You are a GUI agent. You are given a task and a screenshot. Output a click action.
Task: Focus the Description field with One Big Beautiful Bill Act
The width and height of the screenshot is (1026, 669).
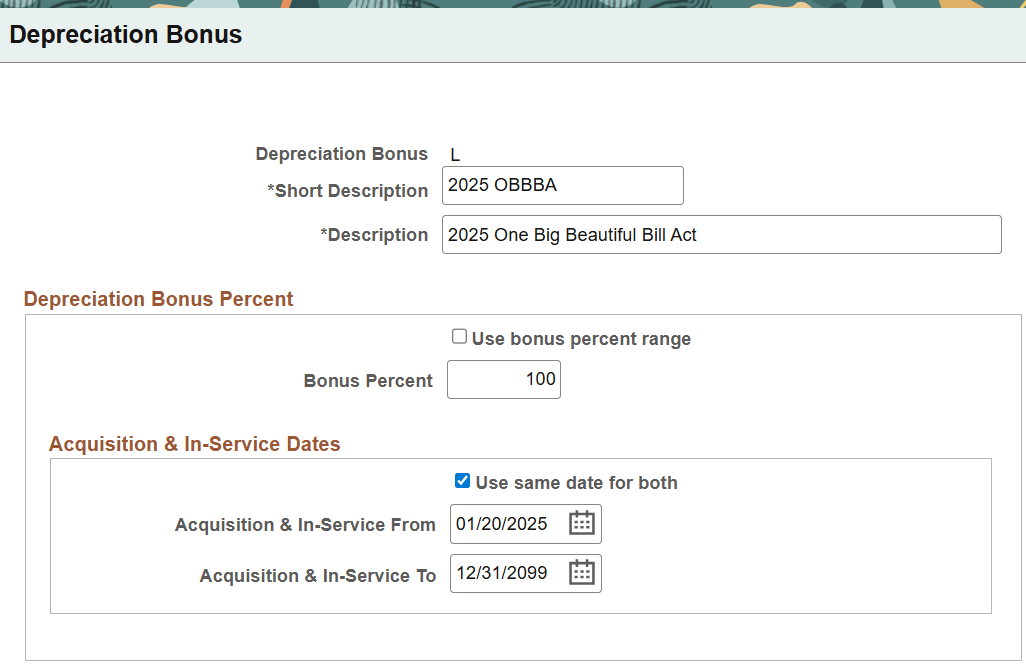click(720, 235)
